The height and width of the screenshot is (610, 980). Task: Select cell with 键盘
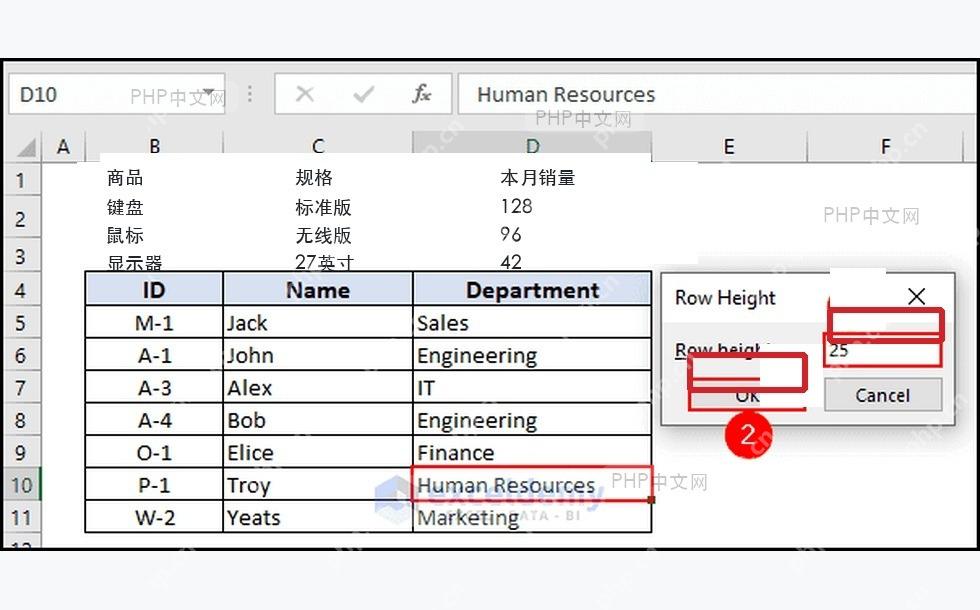(126, 207)
